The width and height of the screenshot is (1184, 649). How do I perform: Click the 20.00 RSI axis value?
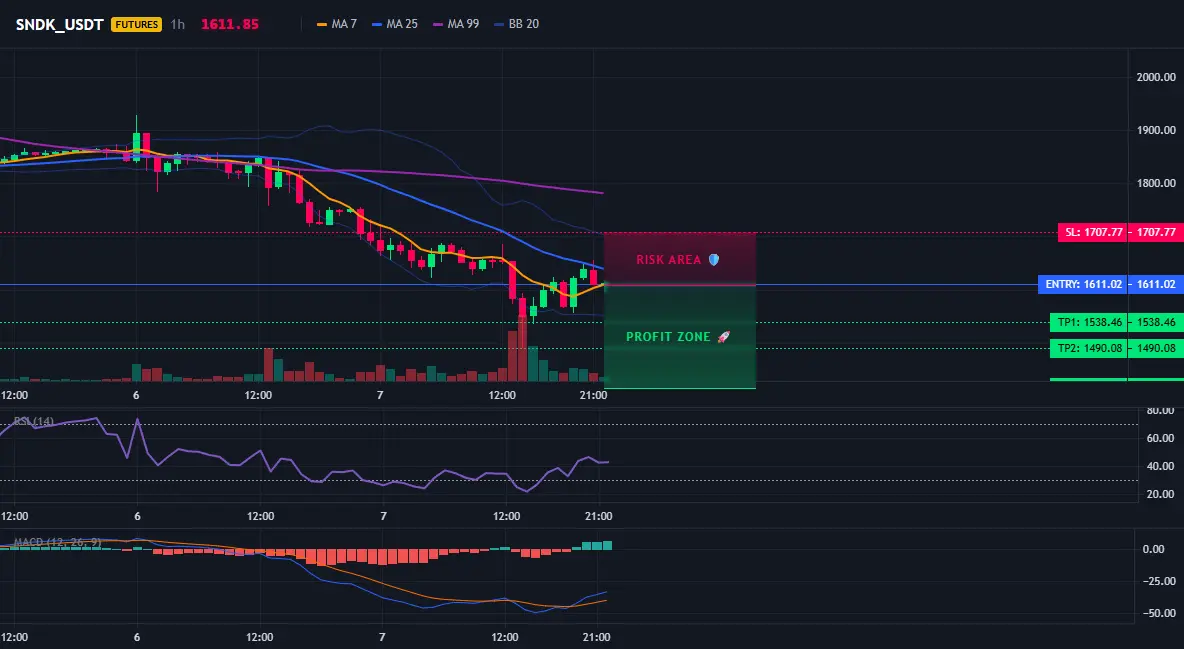pos(1161,494)
